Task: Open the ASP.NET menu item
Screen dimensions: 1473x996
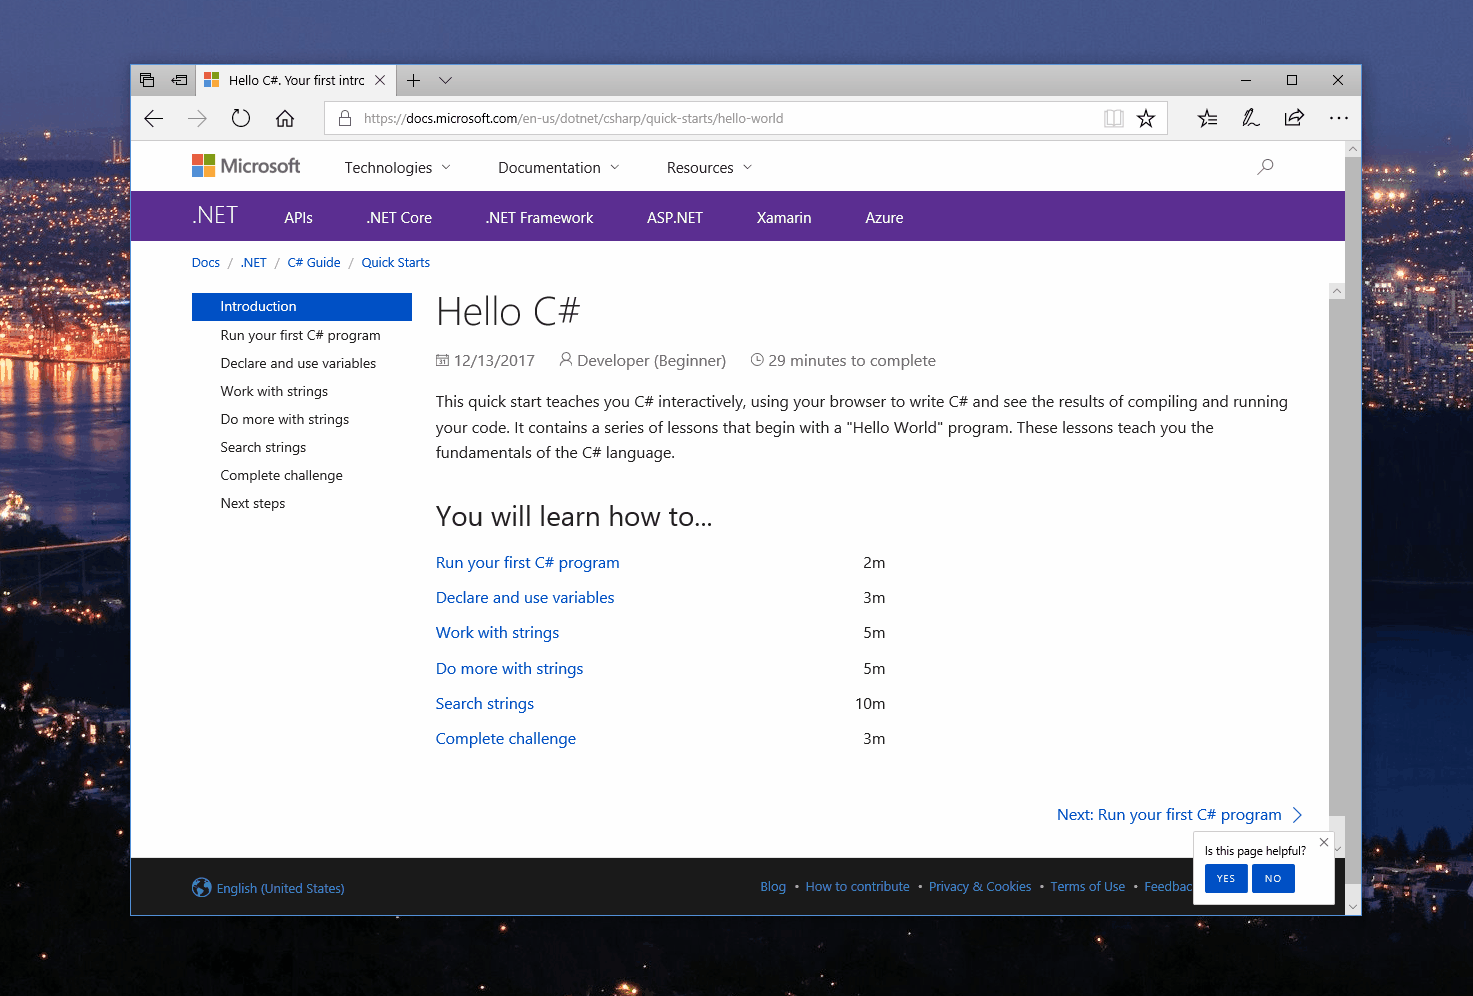Action: coord(675,218)
